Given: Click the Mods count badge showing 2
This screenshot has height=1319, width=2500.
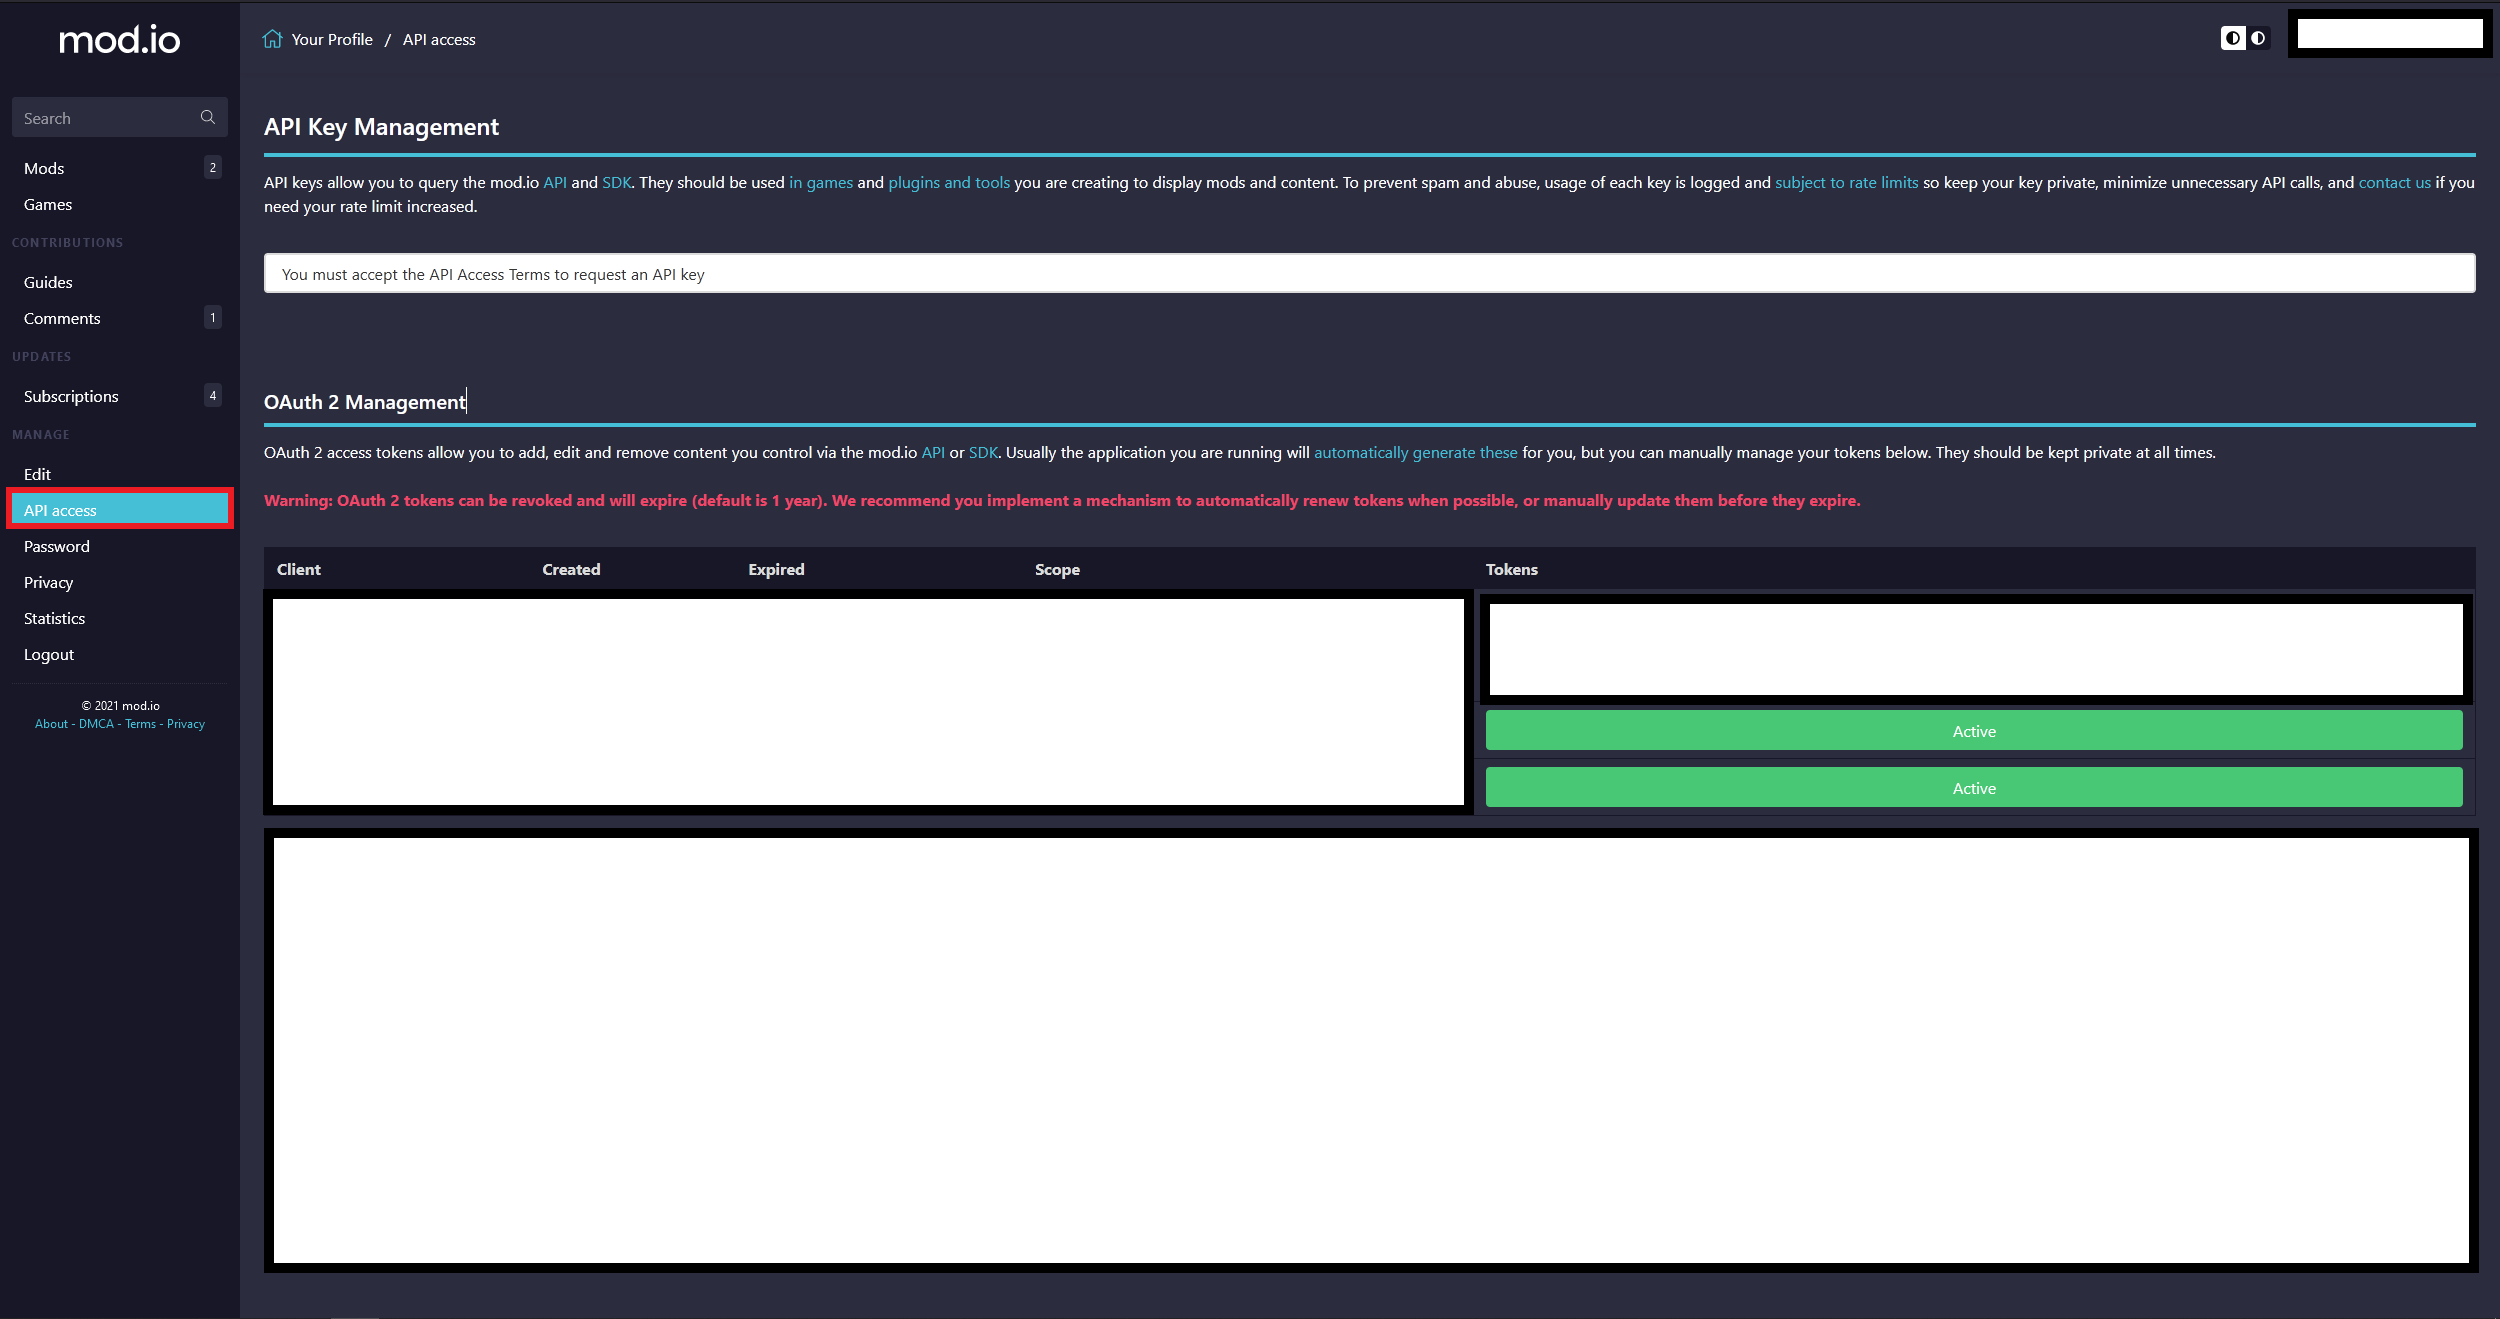Looking at the screenshot, I should [212, 167].
